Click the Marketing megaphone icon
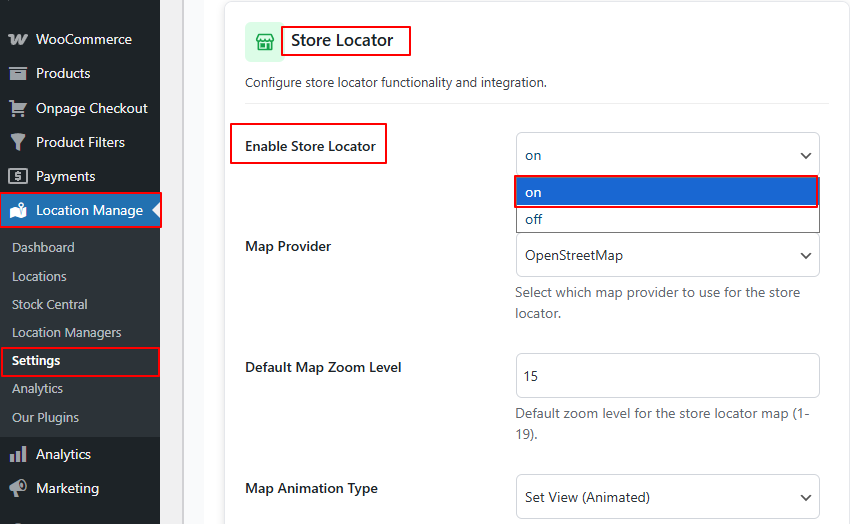The width and height of the screenshot is (850, 524). 18,489
